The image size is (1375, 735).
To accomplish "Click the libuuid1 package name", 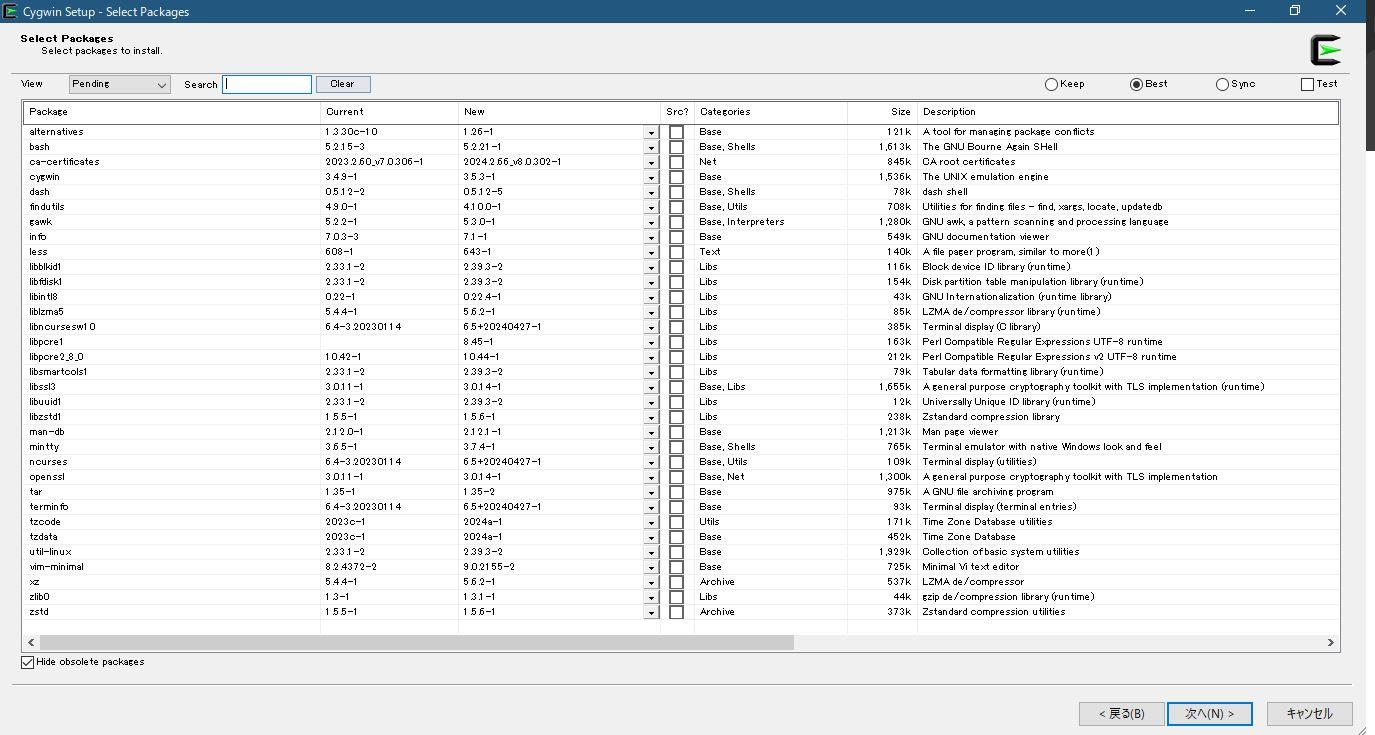I will (x=45, y=402).
